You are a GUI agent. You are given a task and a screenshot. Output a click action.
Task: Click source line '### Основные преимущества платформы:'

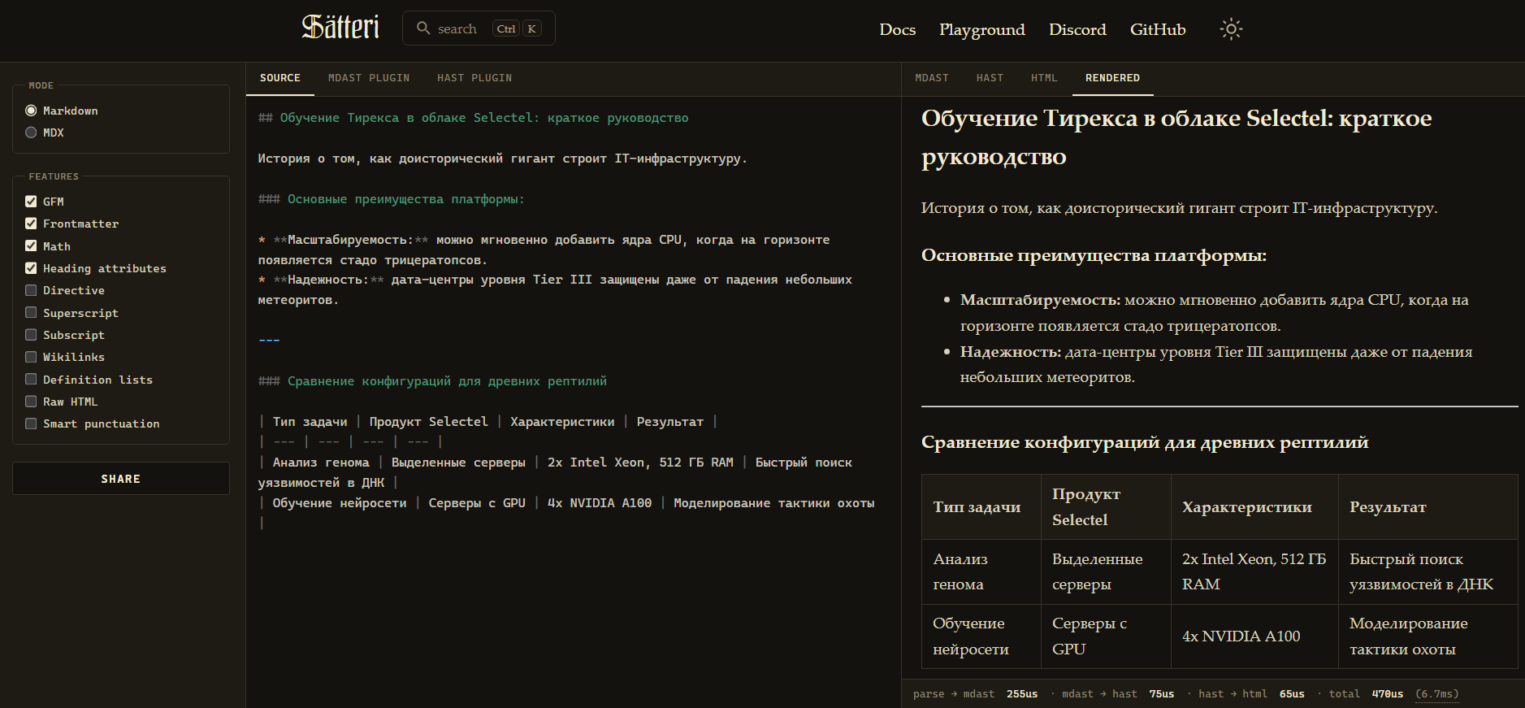coord(391,199)
